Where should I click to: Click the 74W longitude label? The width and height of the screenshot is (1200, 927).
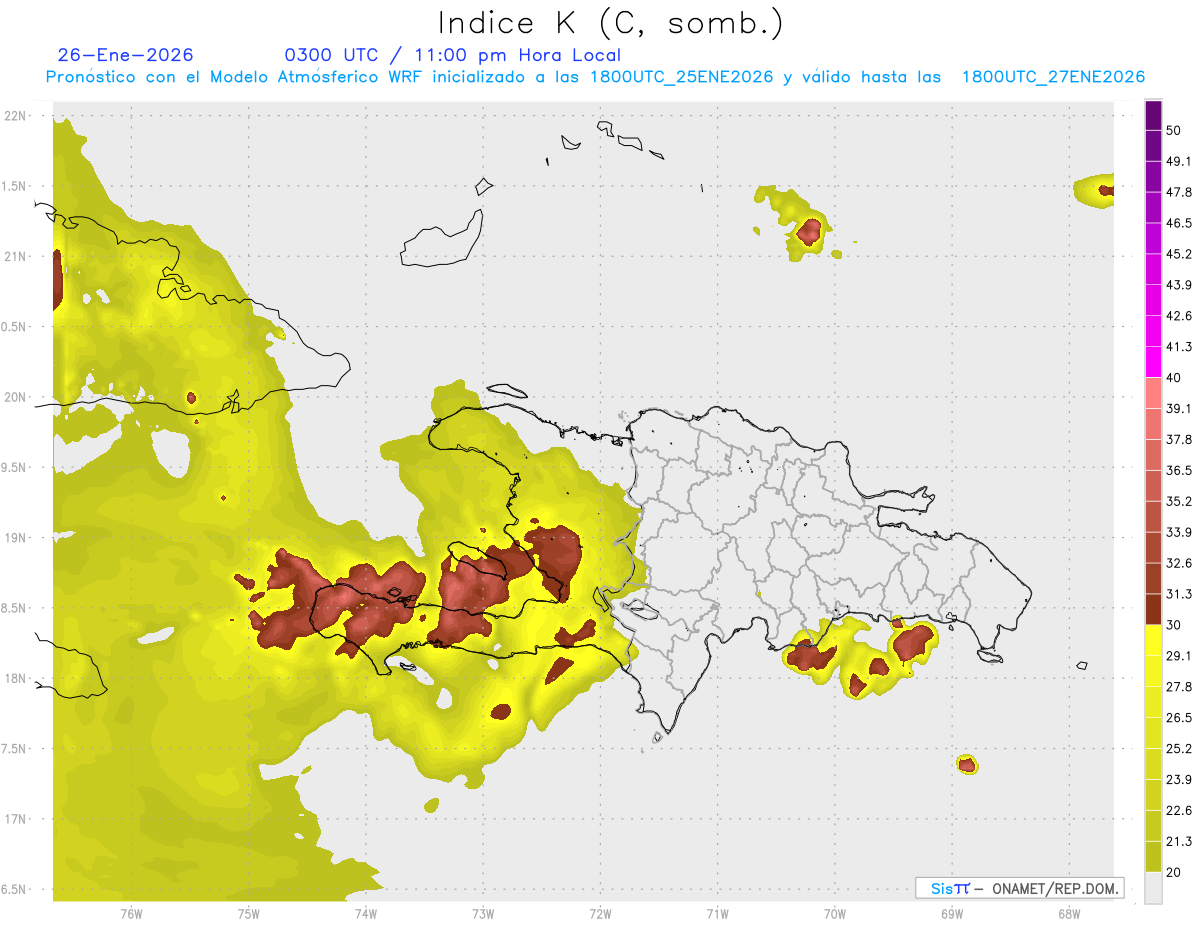(x=366, y=914)
